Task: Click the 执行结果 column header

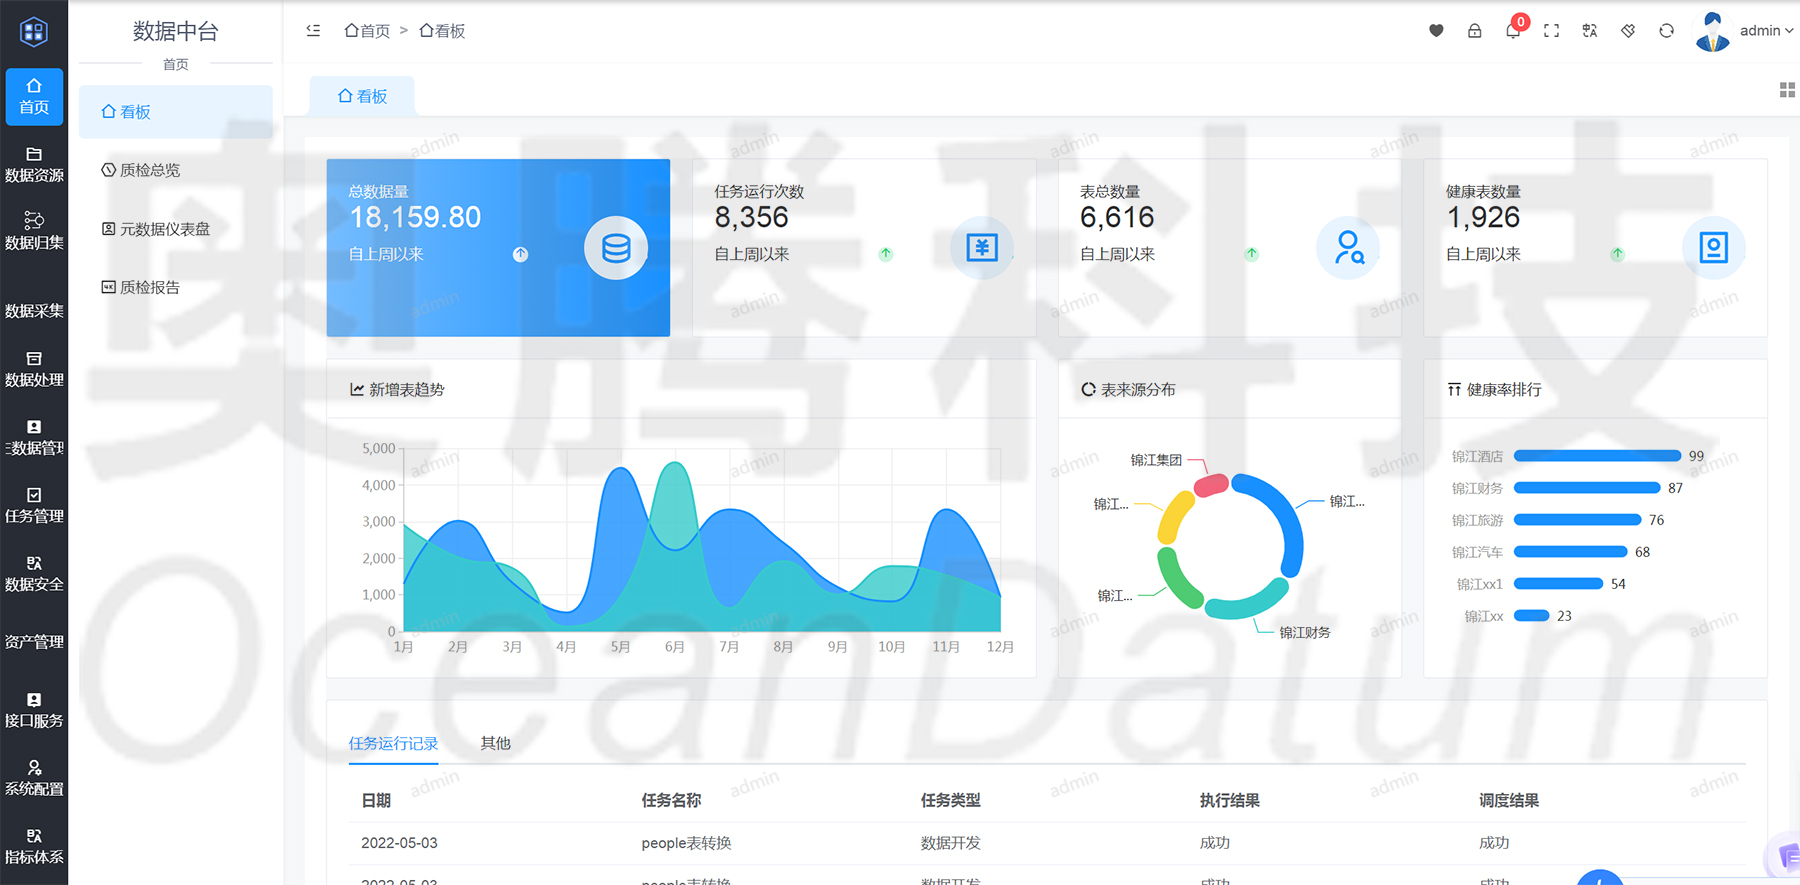Action: 1230,800
